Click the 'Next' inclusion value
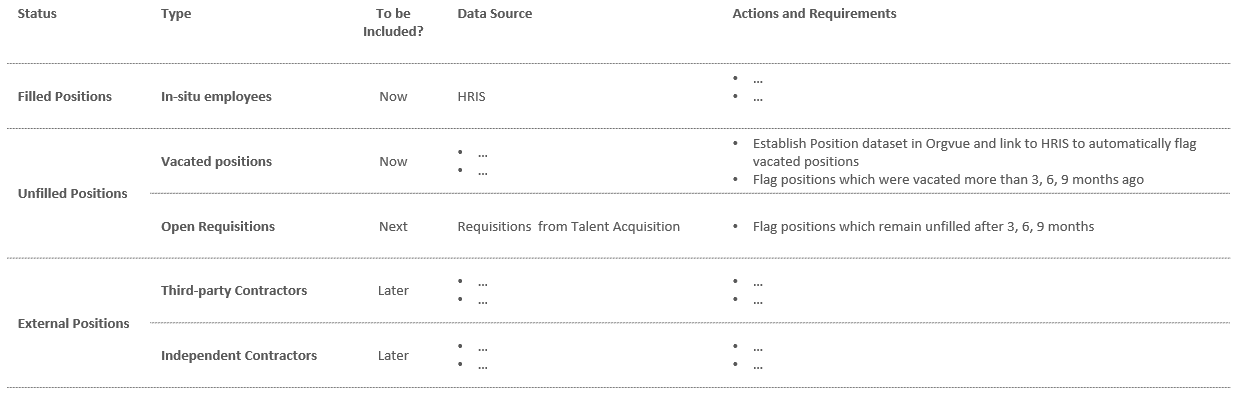This screenshot has width=1239, height=393. pyautogui.click(x=393, y=226)
